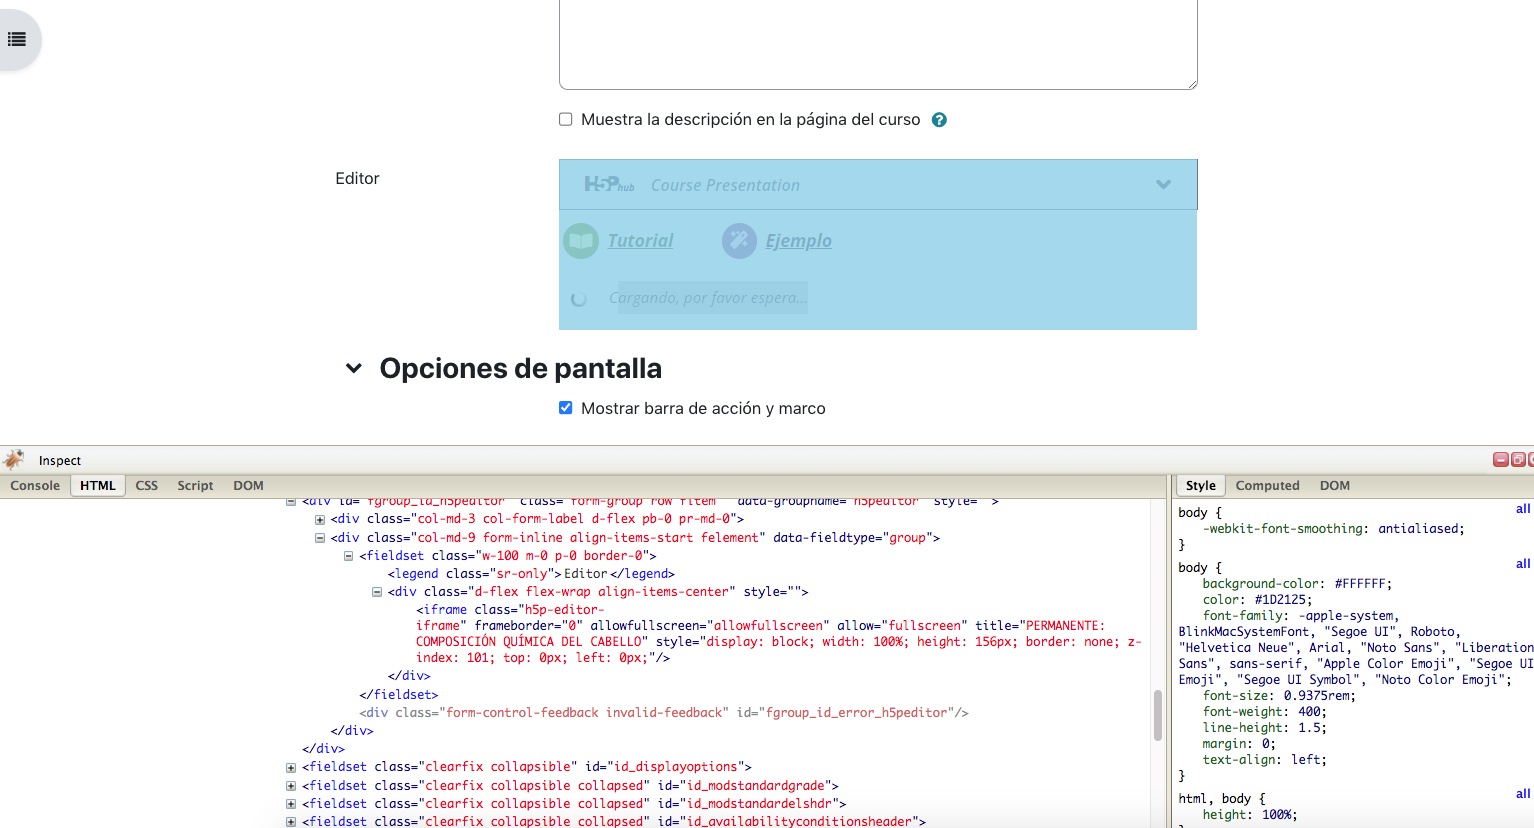Click the HTML panel vertical scrollbar thumb
The image size is (1534, 828).
coord(1158,714)
